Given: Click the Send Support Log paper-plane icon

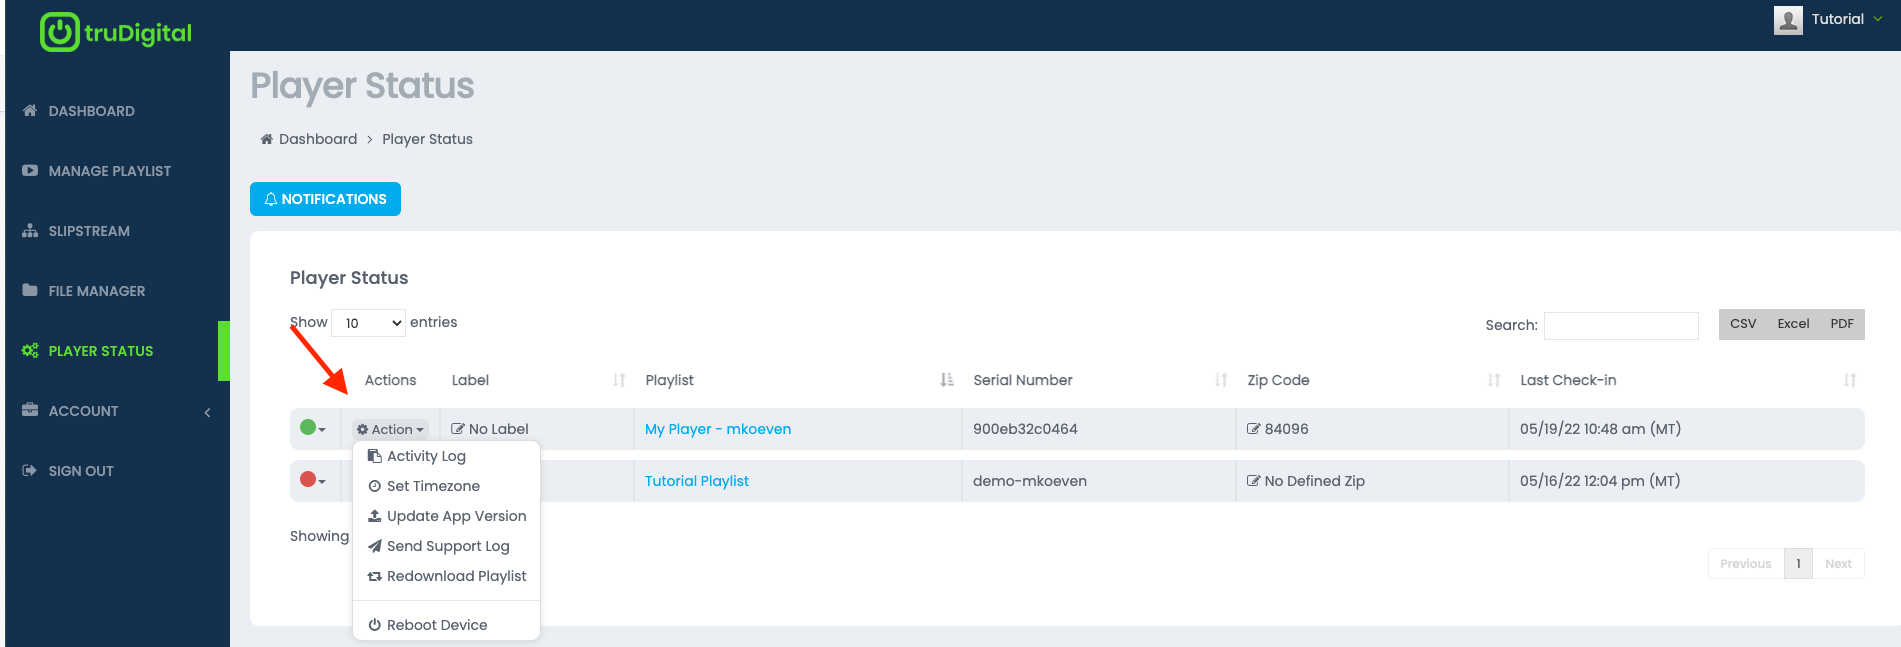Looking at the screenshot, I should [375, 546].
